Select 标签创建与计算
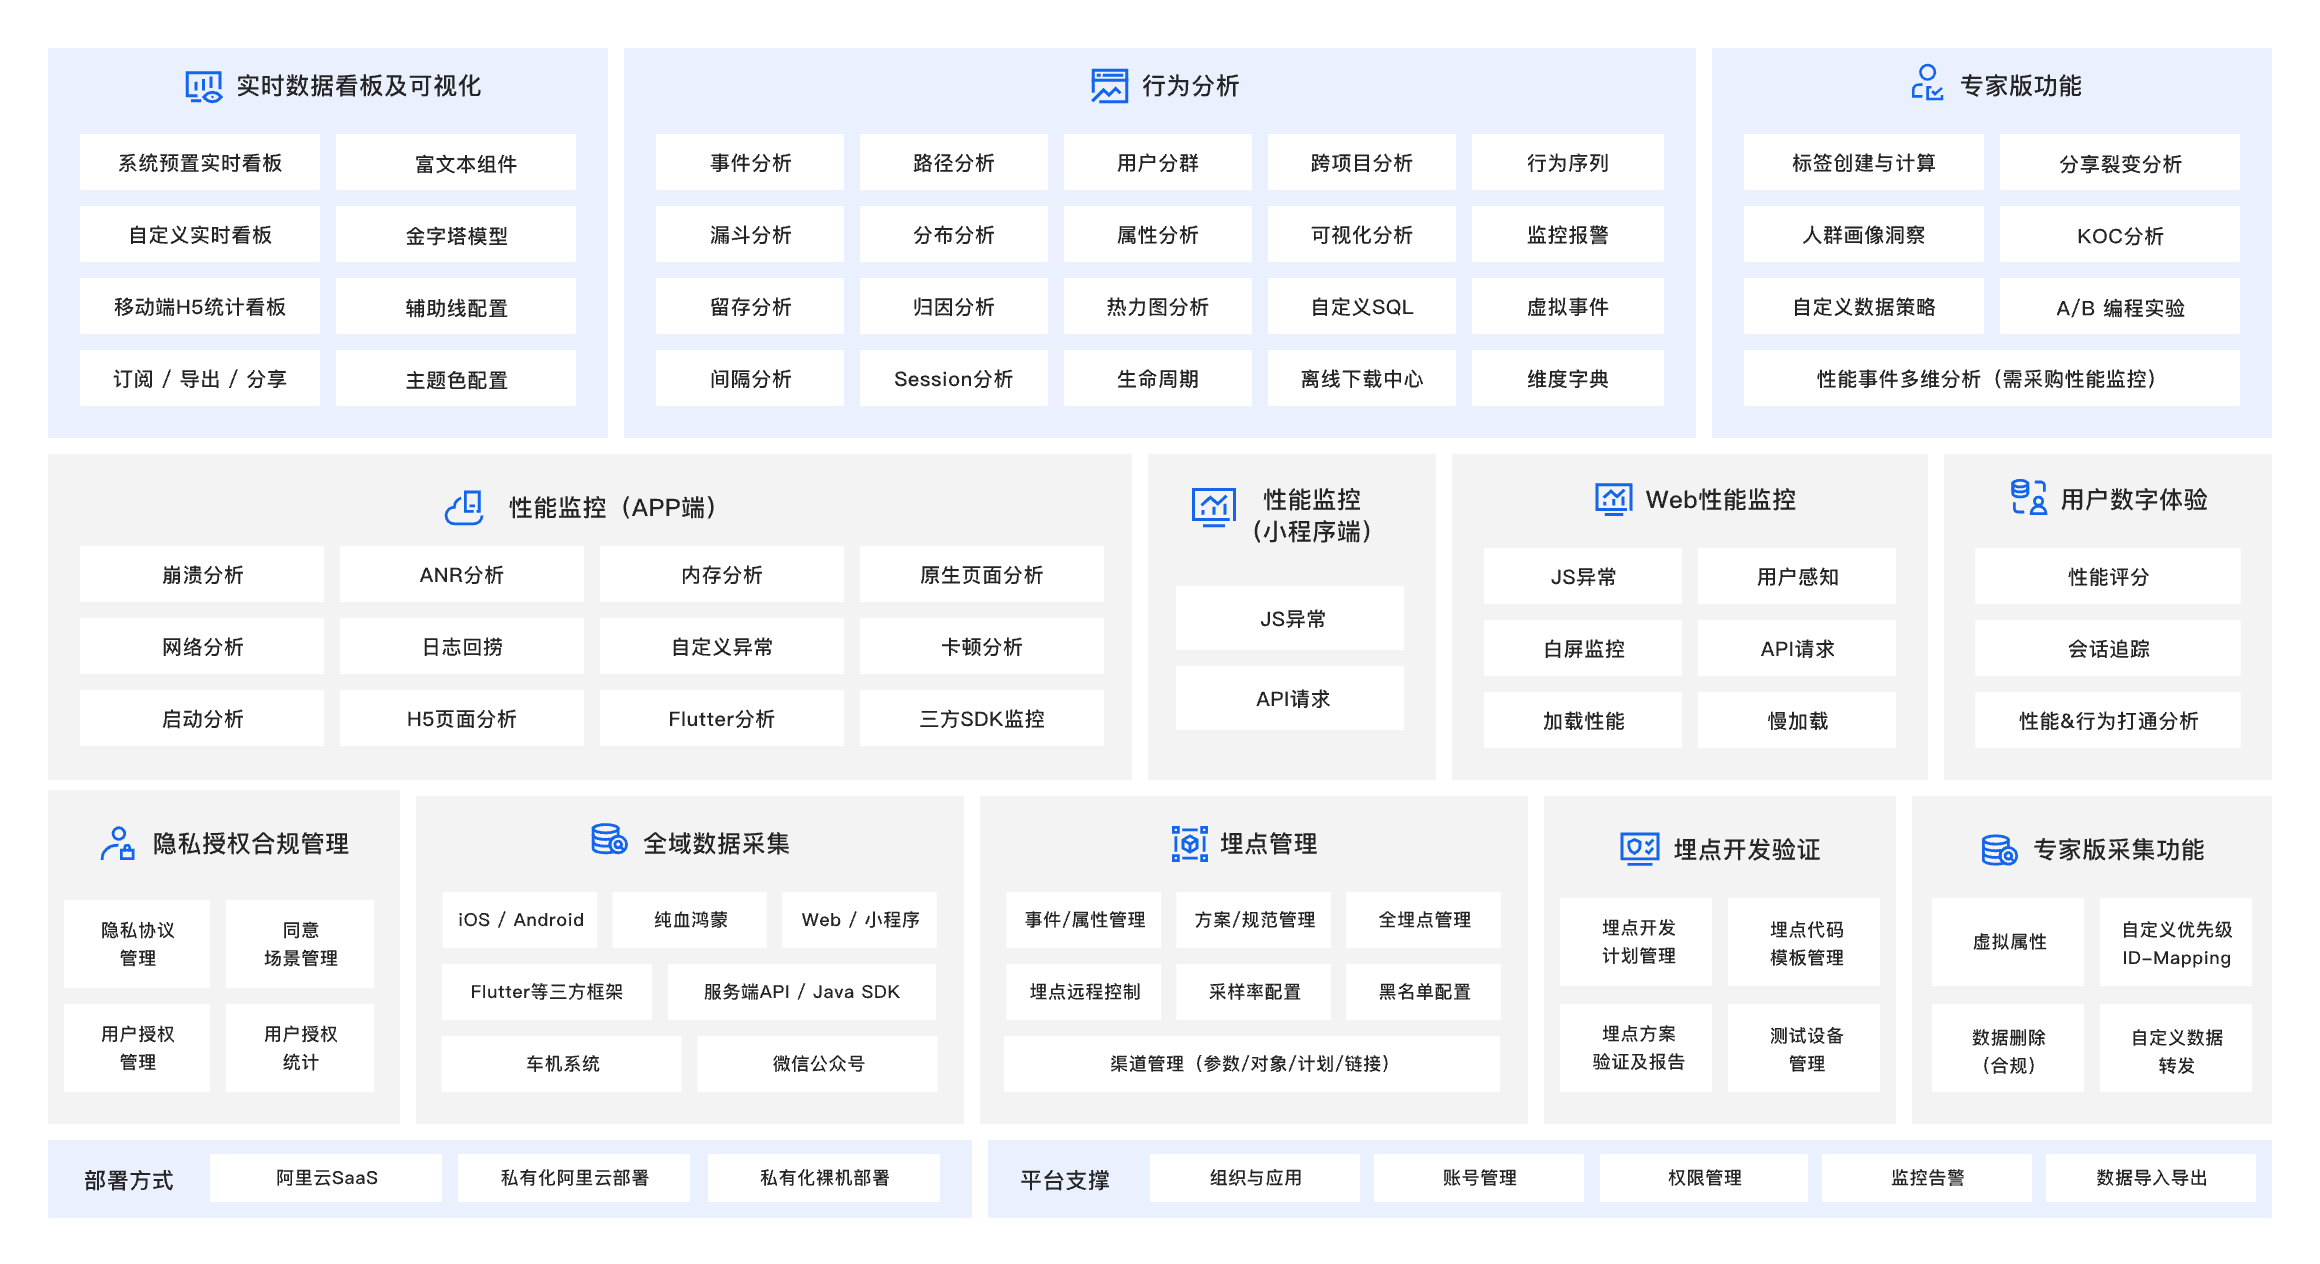 tap(1864, 162)
